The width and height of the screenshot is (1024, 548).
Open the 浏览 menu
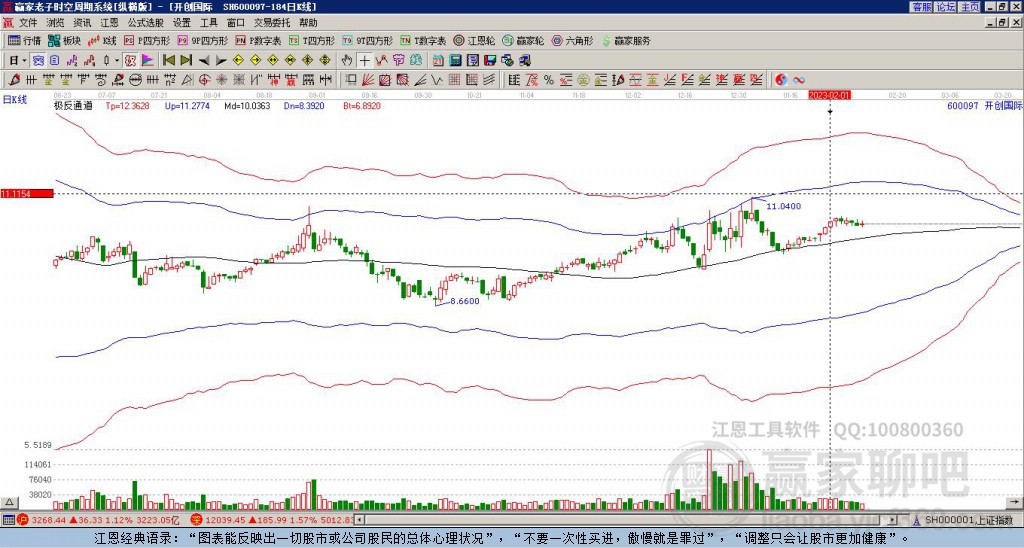[x=56, y=23]
